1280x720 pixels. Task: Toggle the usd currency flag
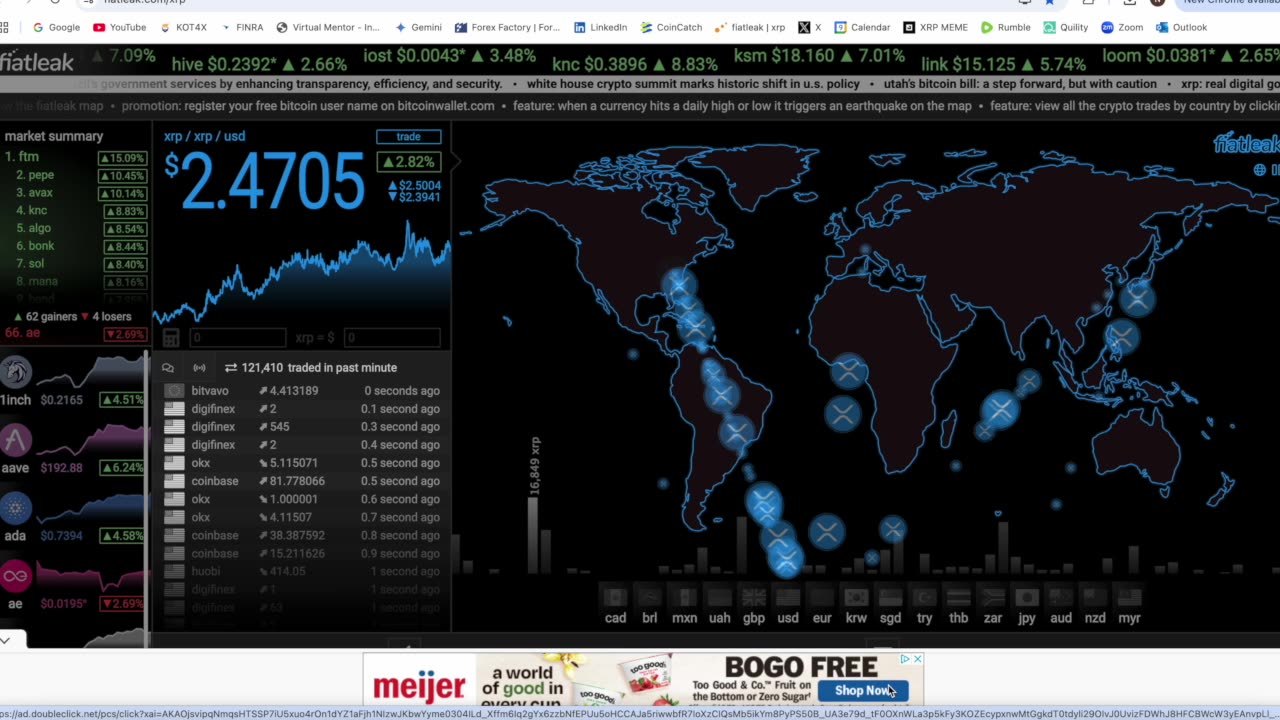(788, 597)
